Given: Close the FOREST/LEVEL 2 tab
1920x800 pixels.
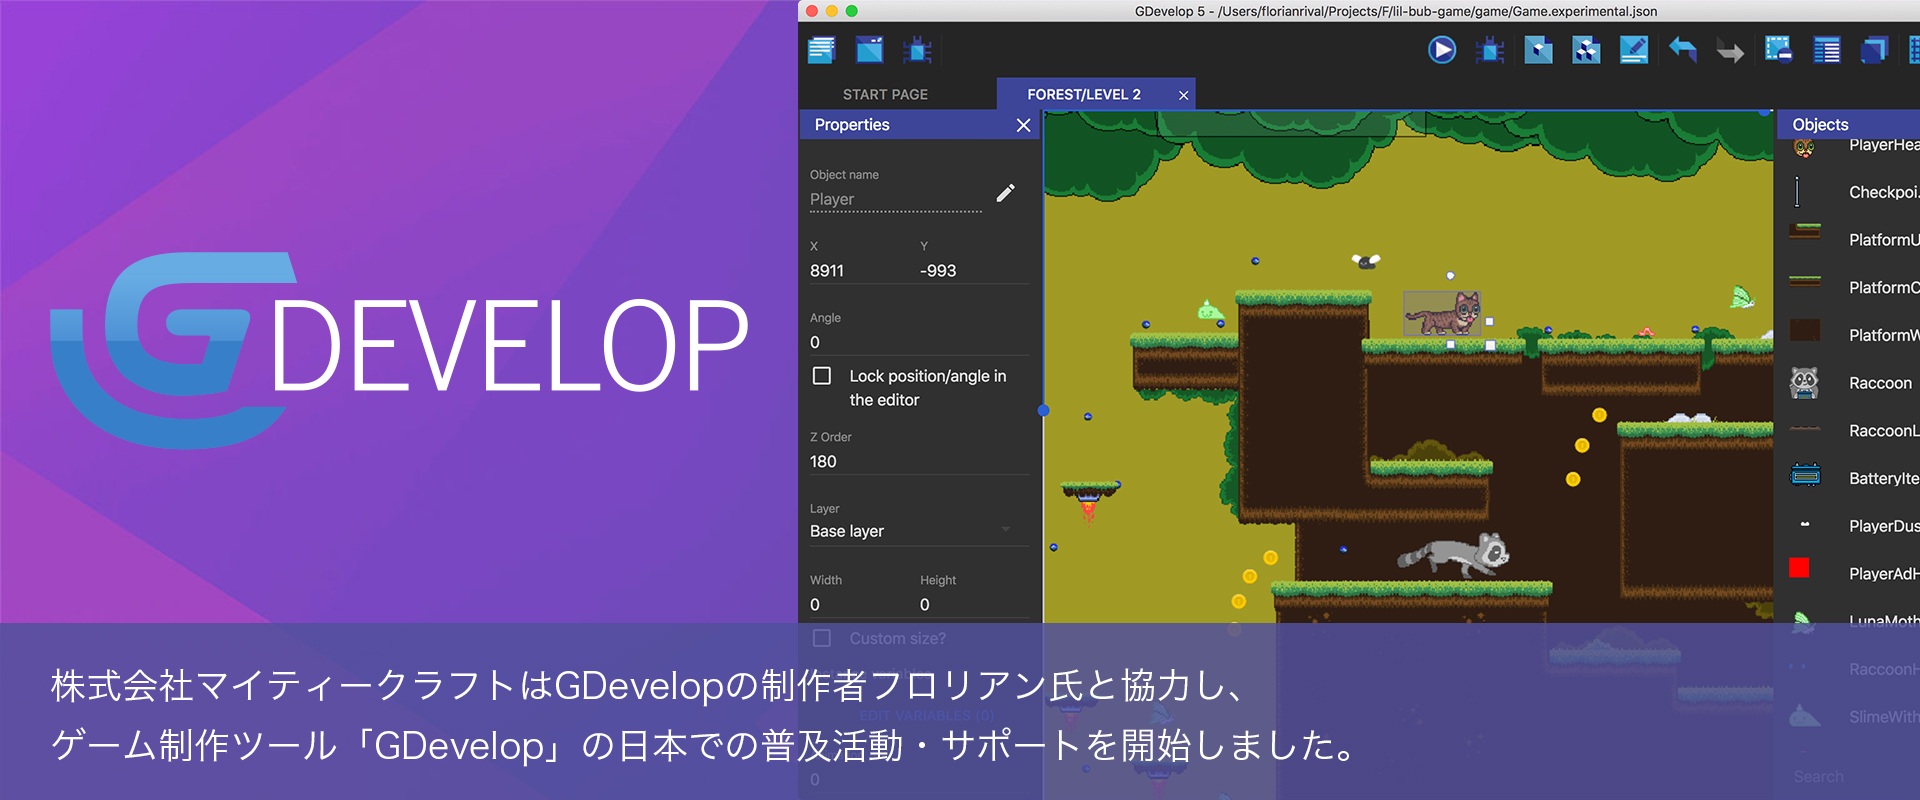Looking at the screenshot, I should pos(1184,95).
